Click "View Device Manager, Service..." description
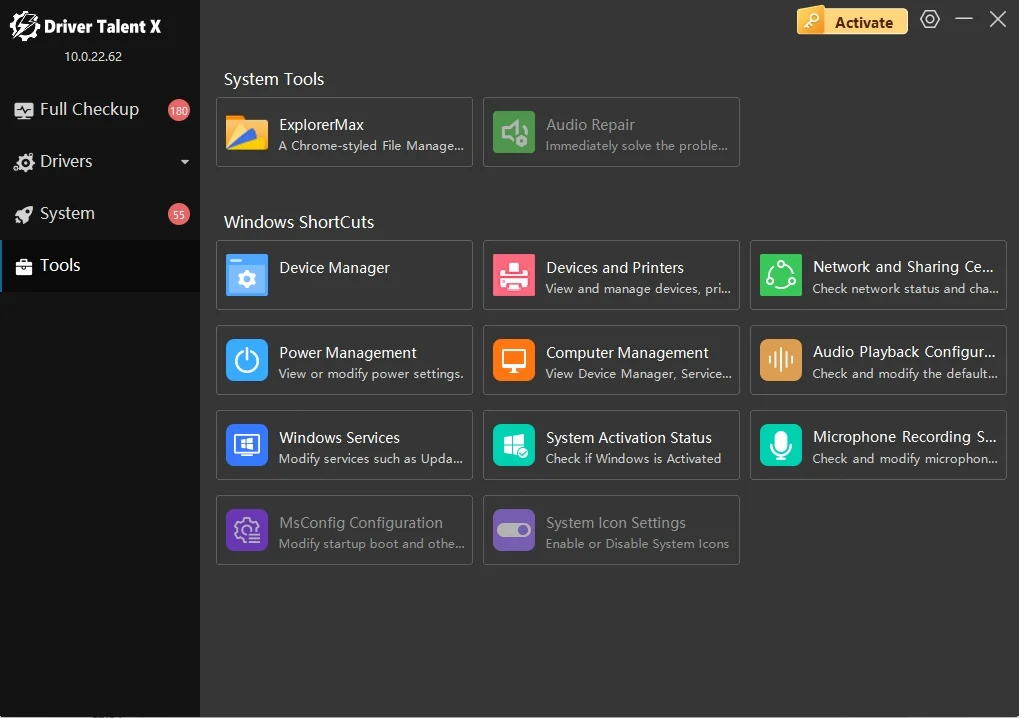 click(638, 374)
